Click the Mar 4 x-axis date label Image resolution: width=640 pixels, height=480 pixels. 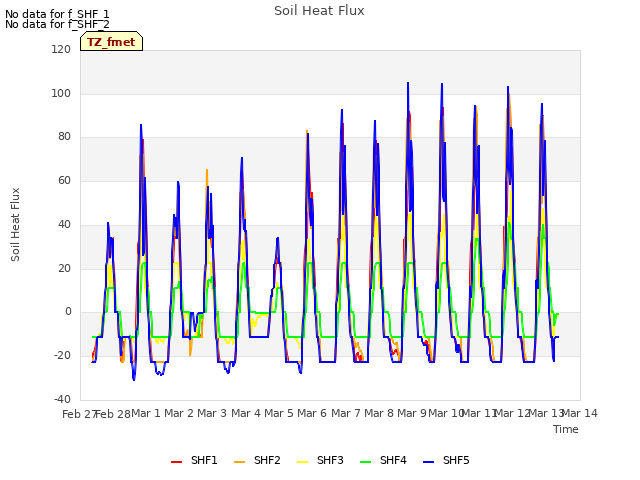[x=246, y=413]
